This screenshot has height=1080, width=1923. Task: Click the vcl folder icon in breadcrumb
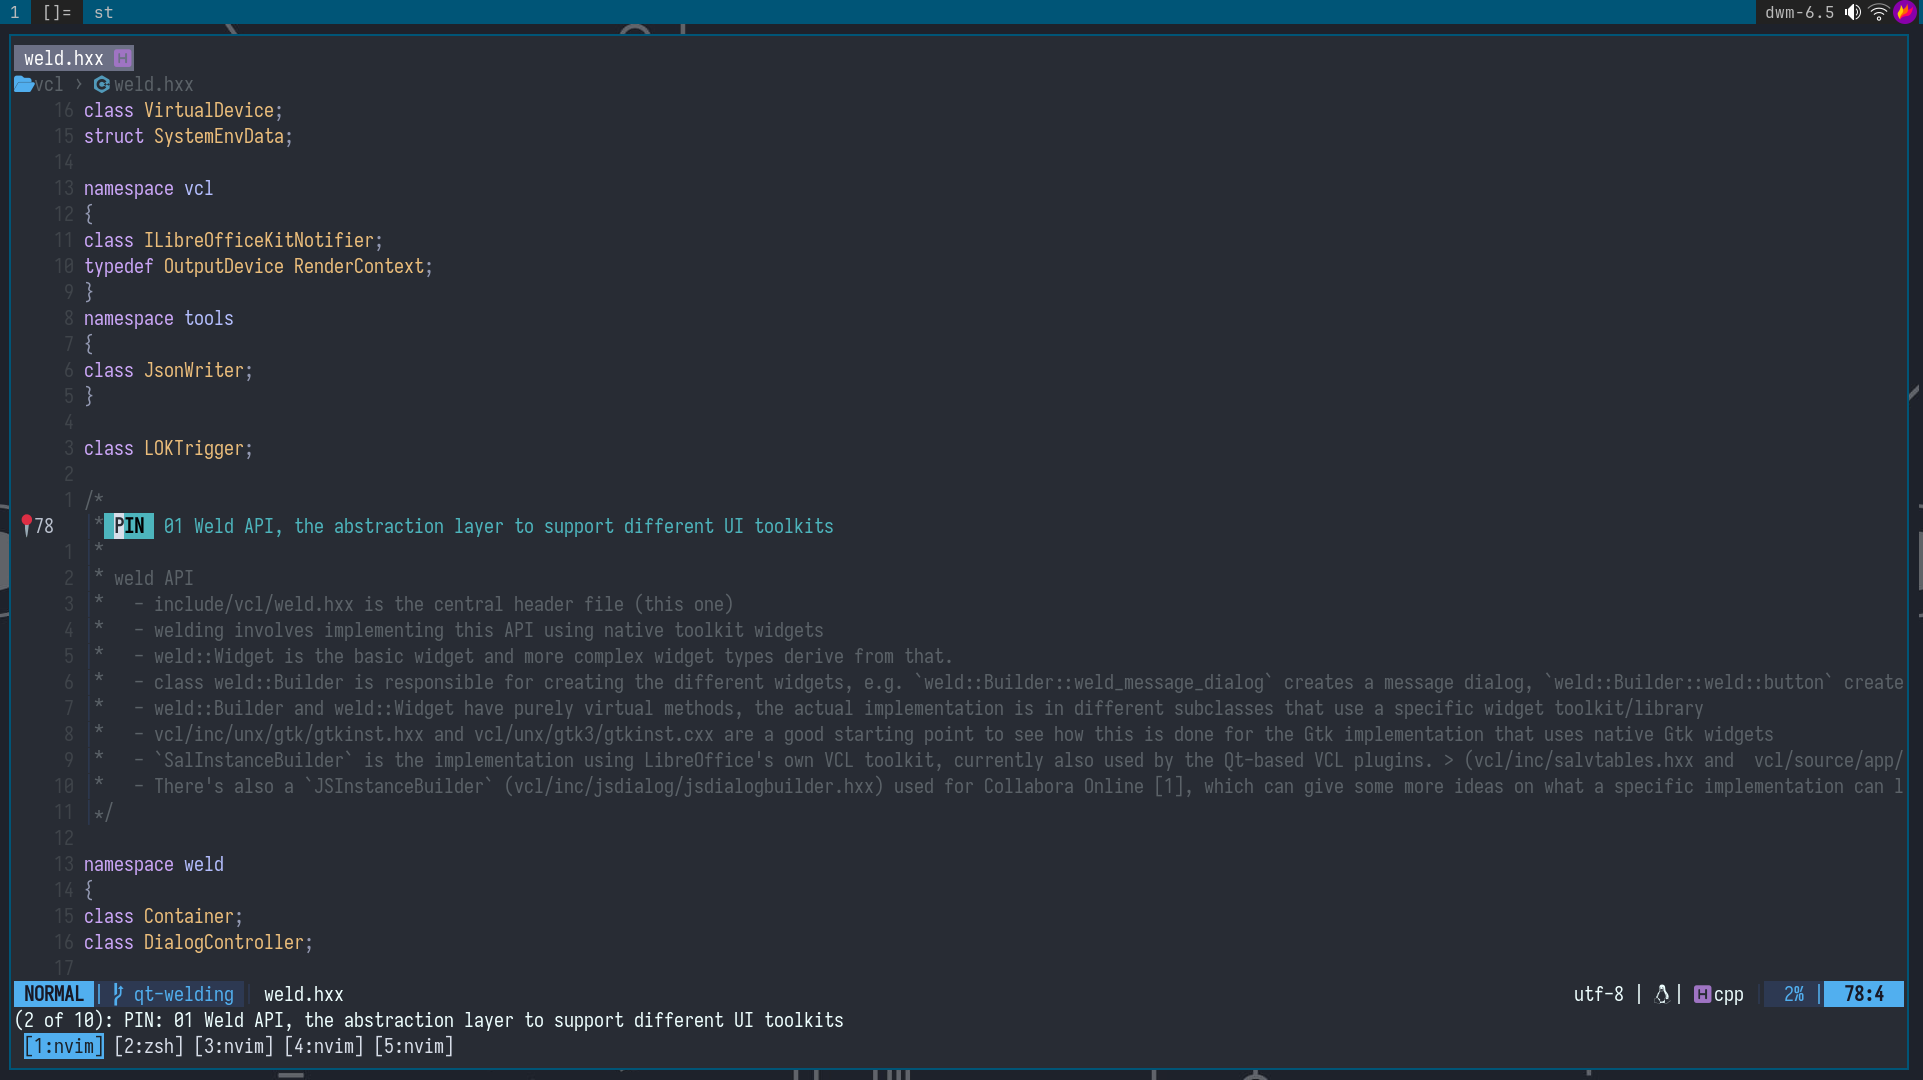[23, 84]
